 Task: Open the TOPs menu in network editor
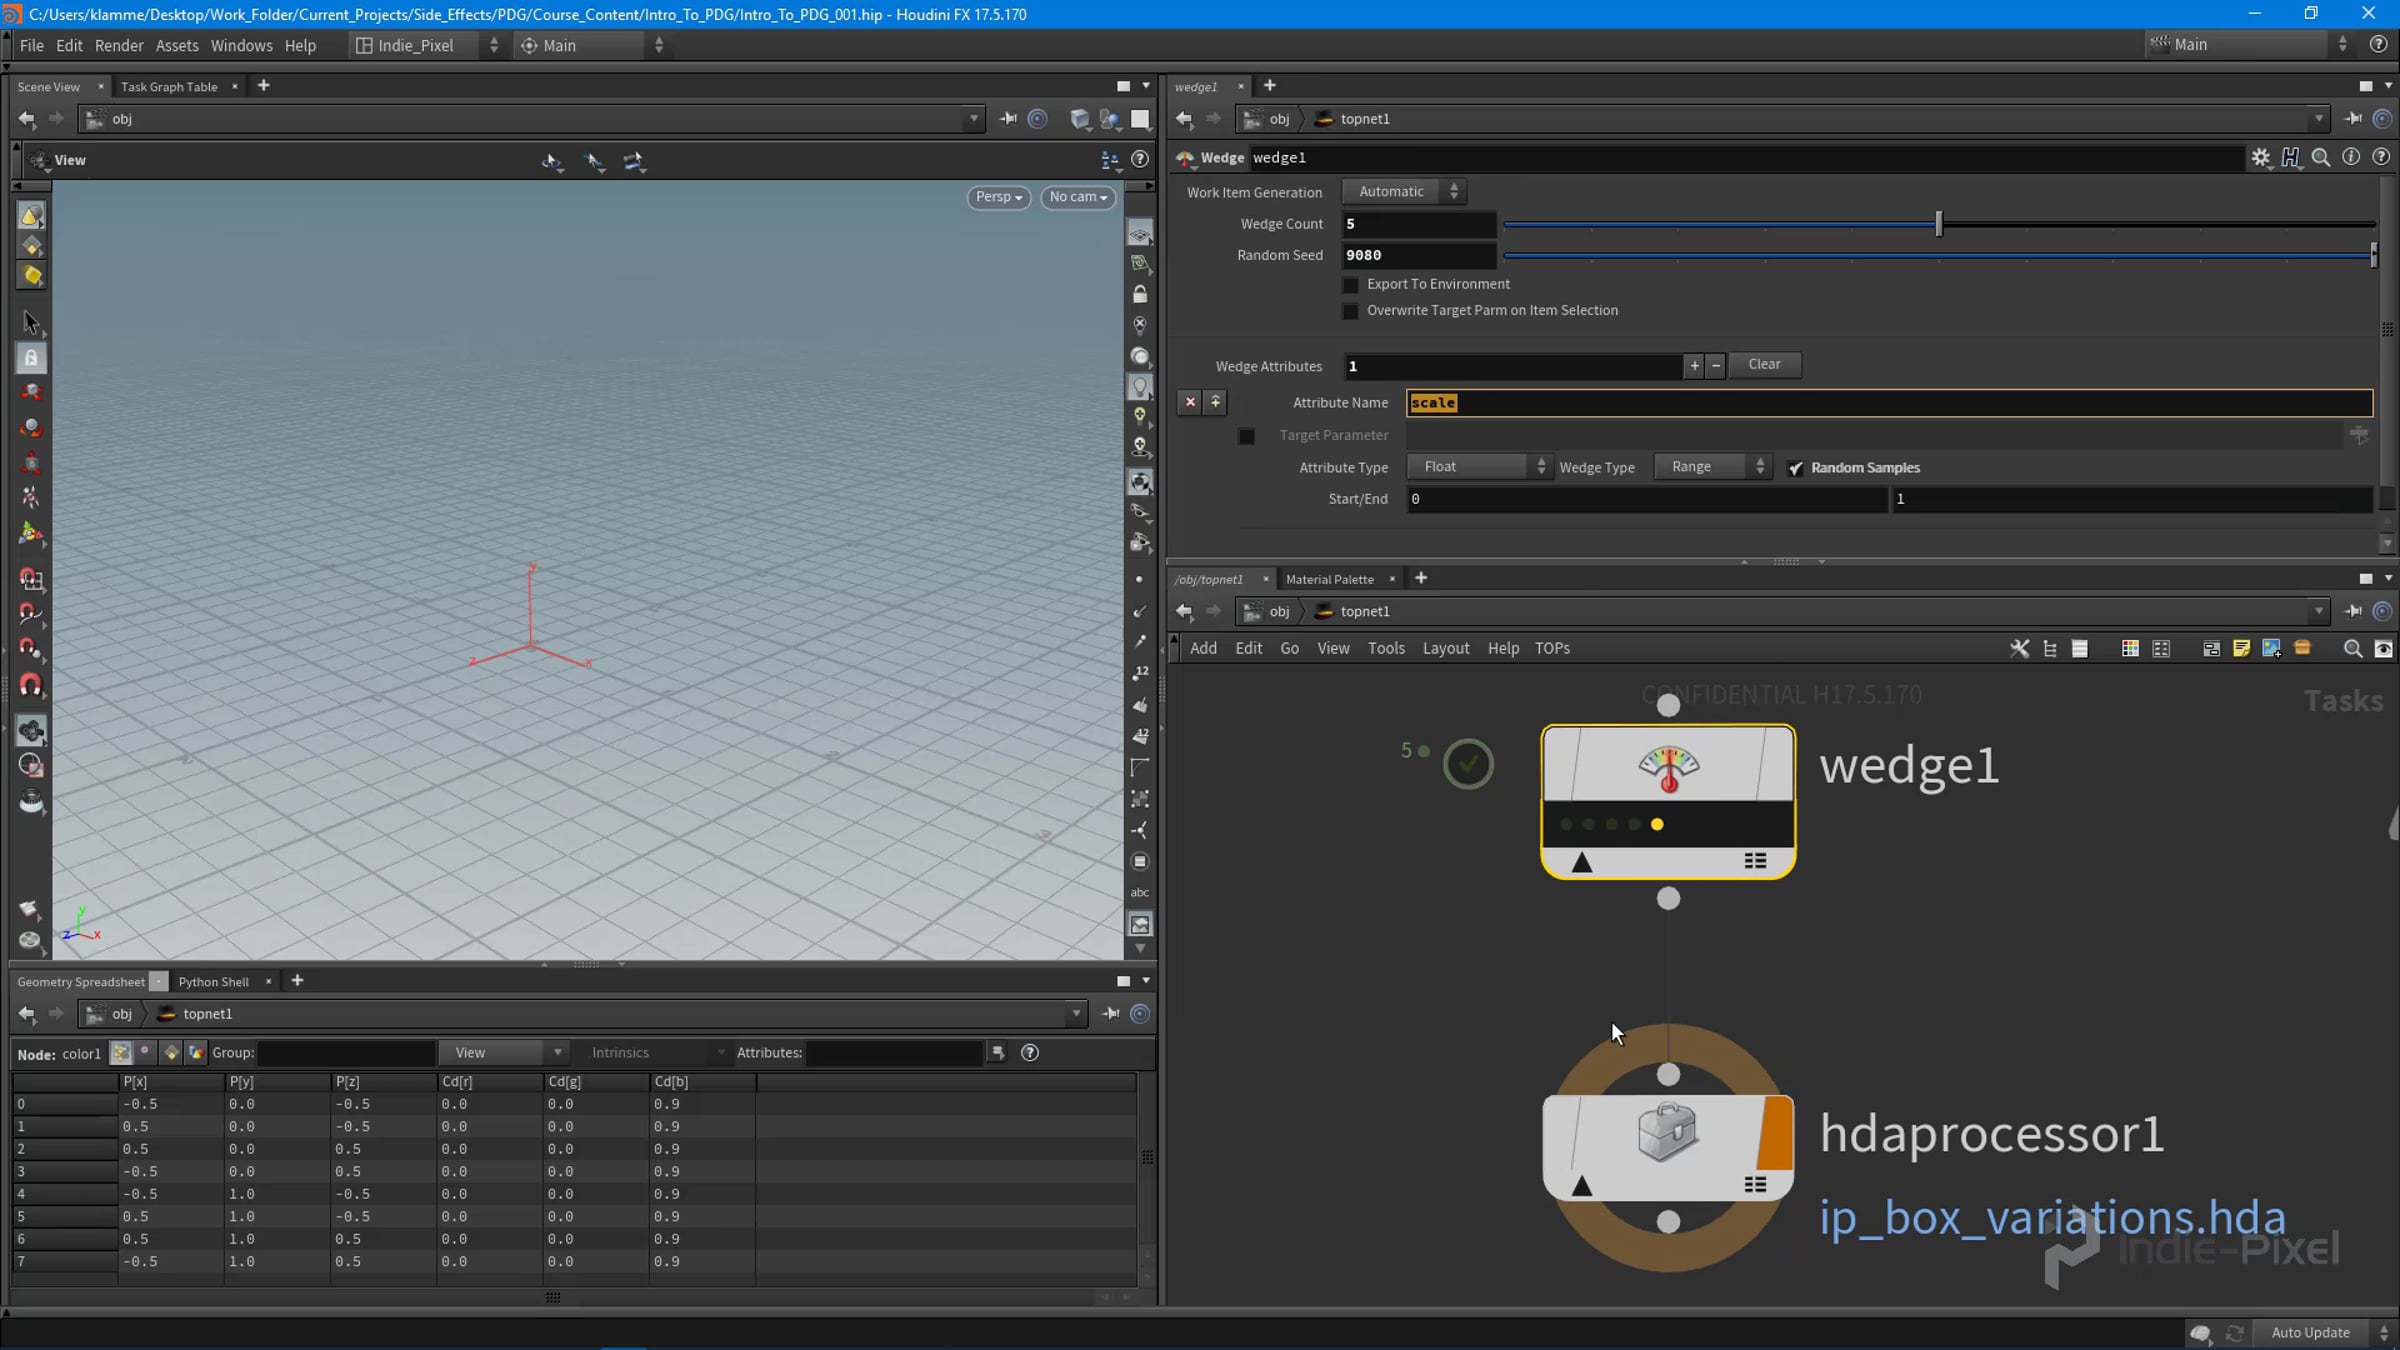click(x=1552, y=648)
